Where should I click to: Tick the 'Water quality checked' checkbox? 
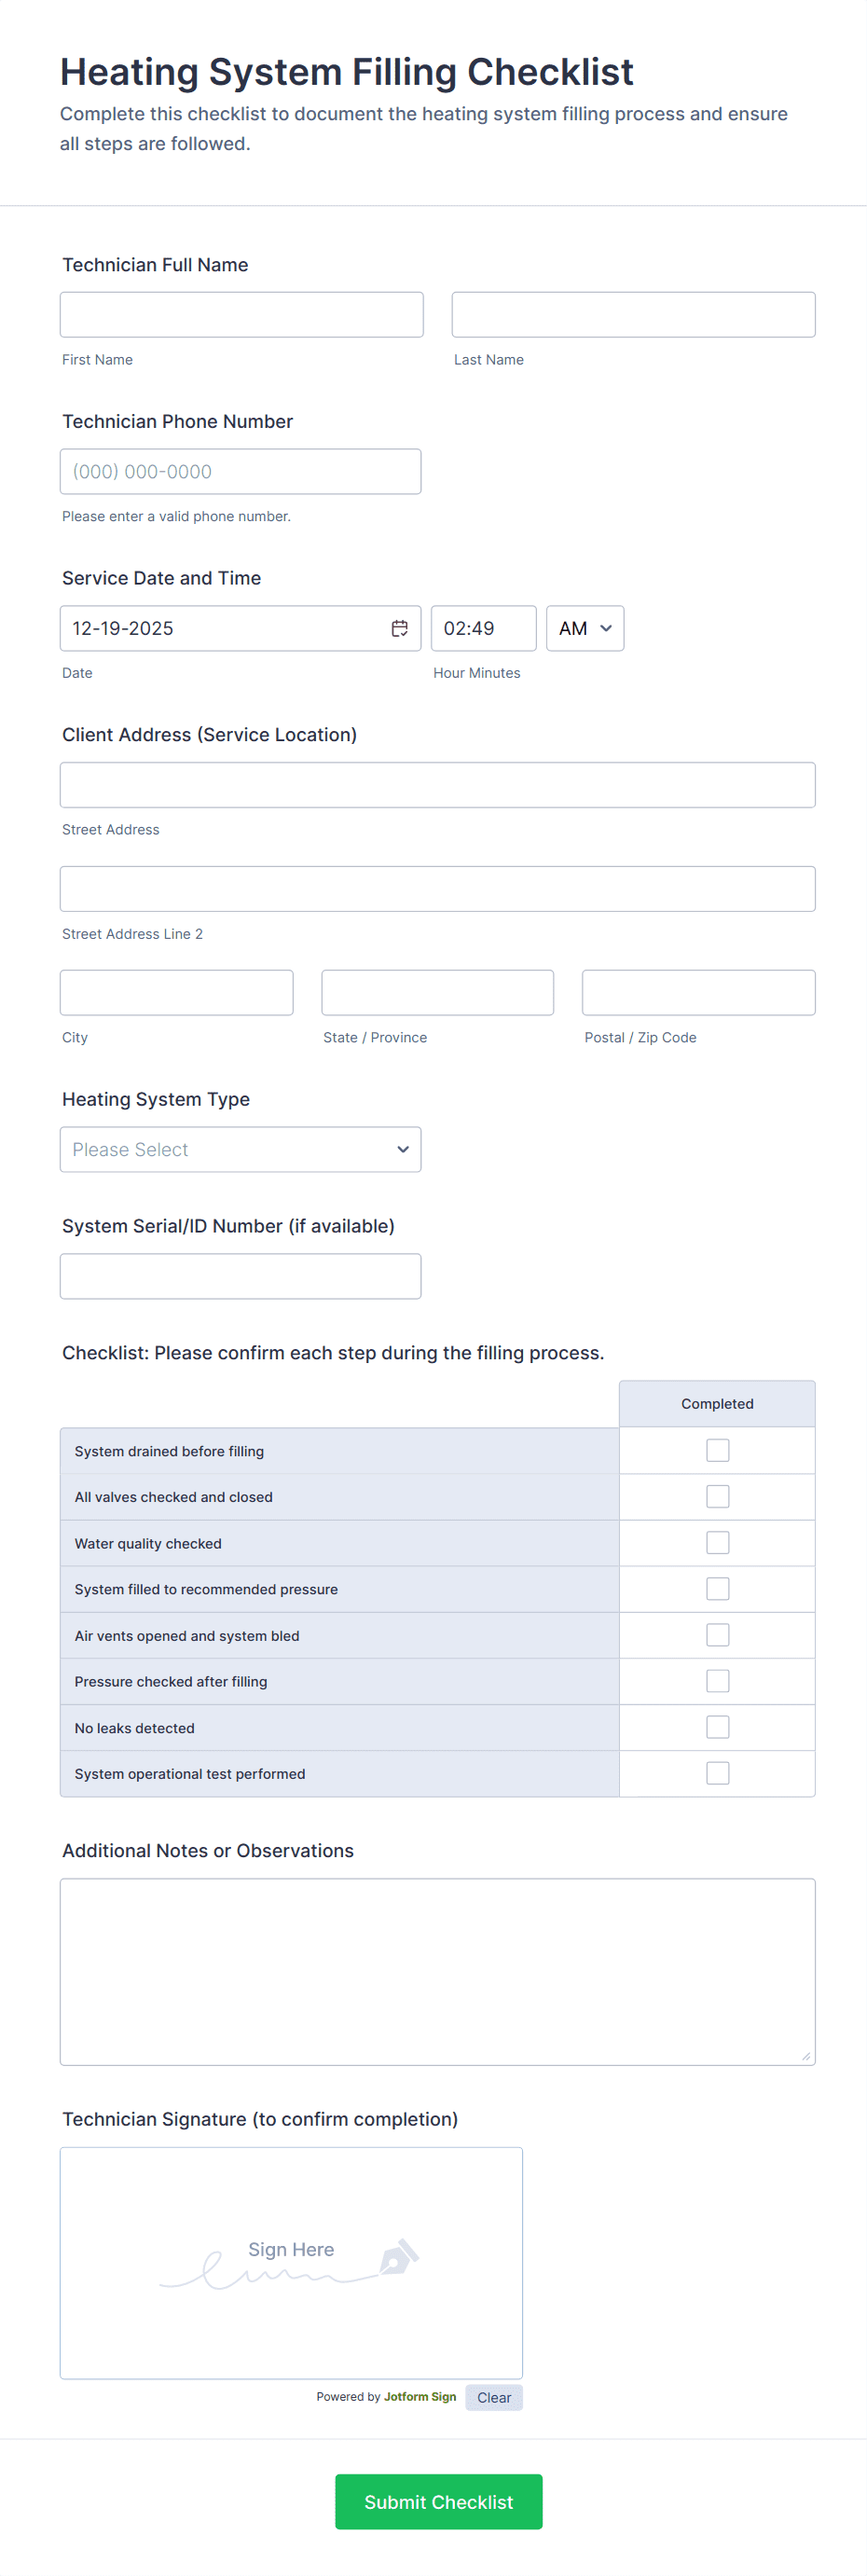coord(717,1542)
